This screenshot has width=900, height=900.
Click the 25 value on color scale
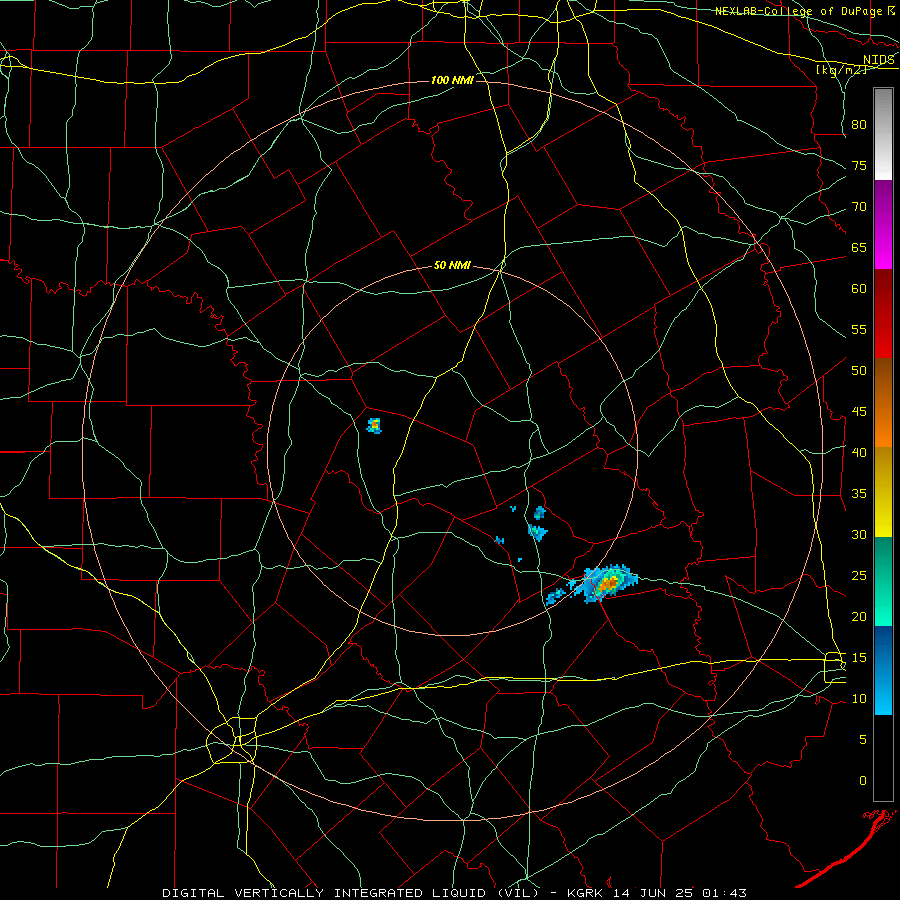pyautogui.click(x=859, y=576)
